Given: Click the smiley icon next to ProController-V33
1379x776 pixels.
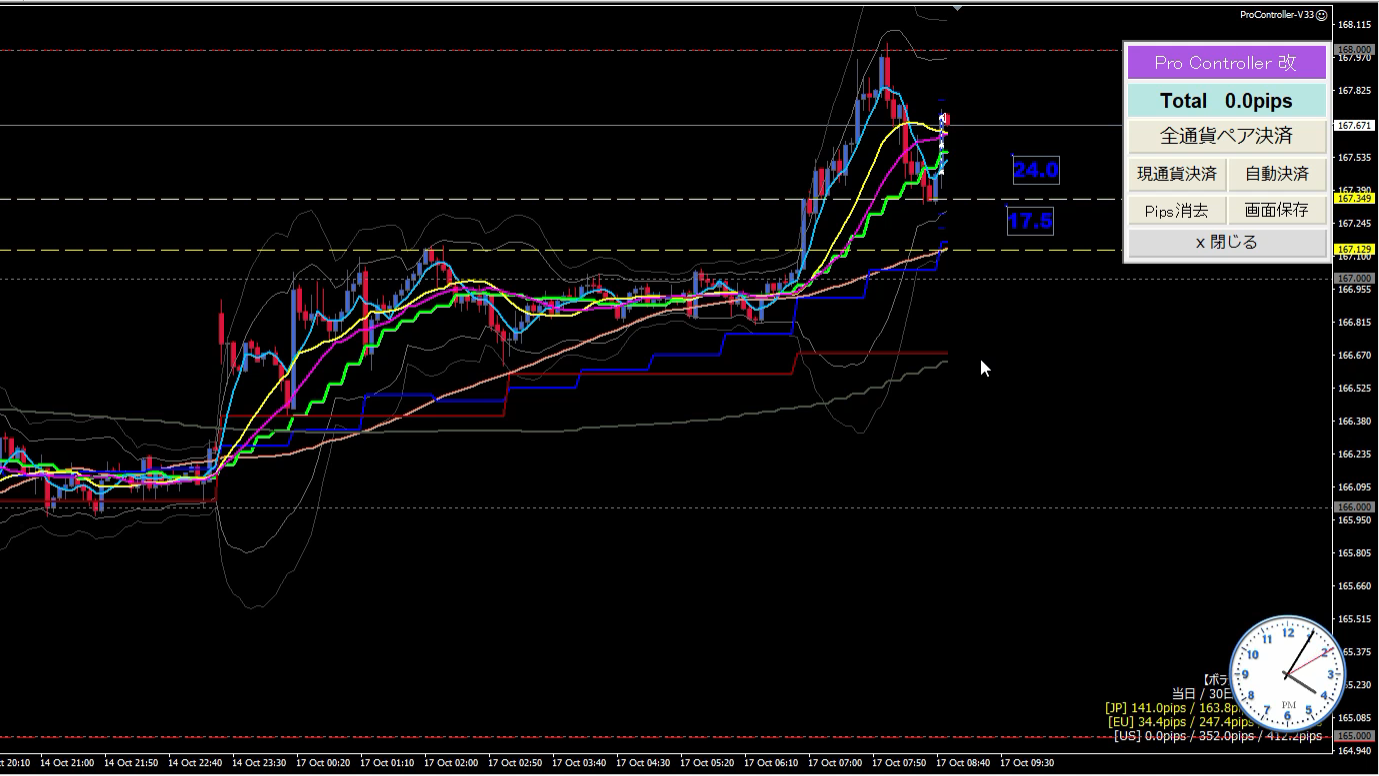Looking at the screenshot, I should (1321, 15).
